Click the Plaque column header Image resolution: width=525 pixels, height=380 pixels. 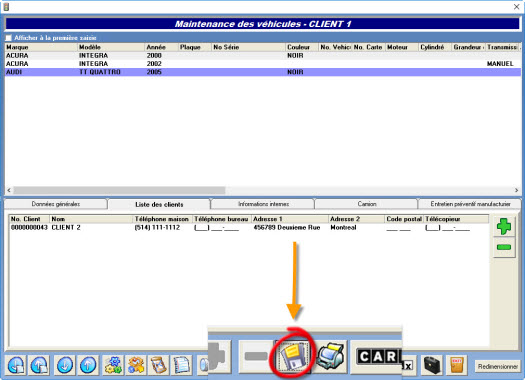tap(195, 47)
